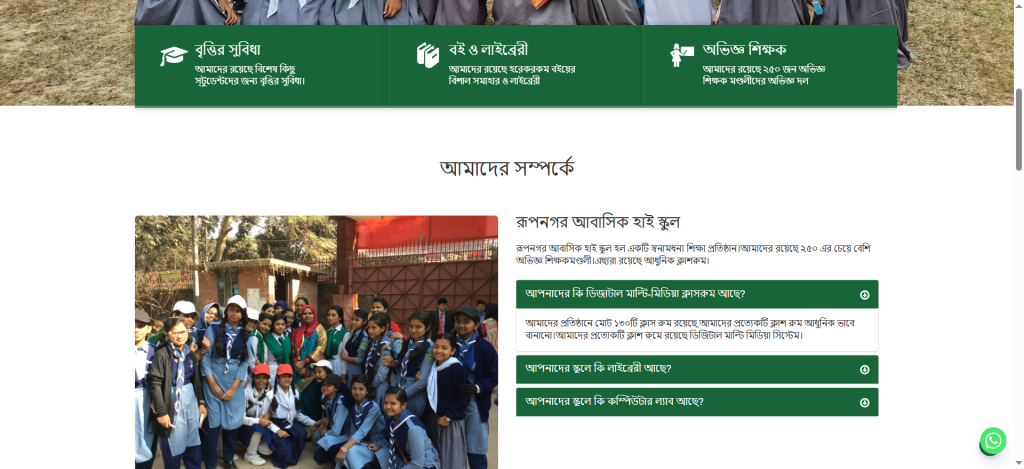Click the রূপনগর আবাসিক হাই স্কুল heading
This screenshot has width=1024, height=469.
click(x=598, y=222)
